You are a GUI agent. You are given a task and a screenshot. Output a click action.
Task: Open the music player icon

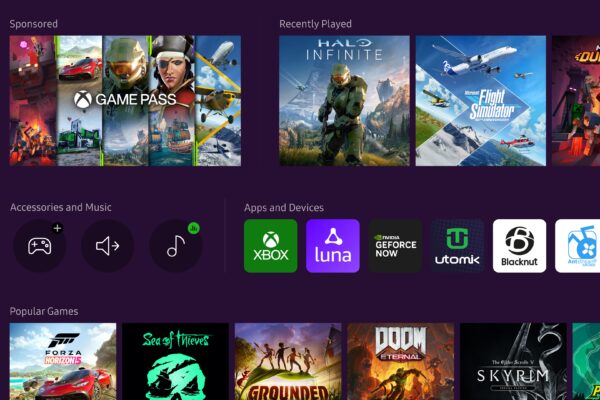[176, 246]
